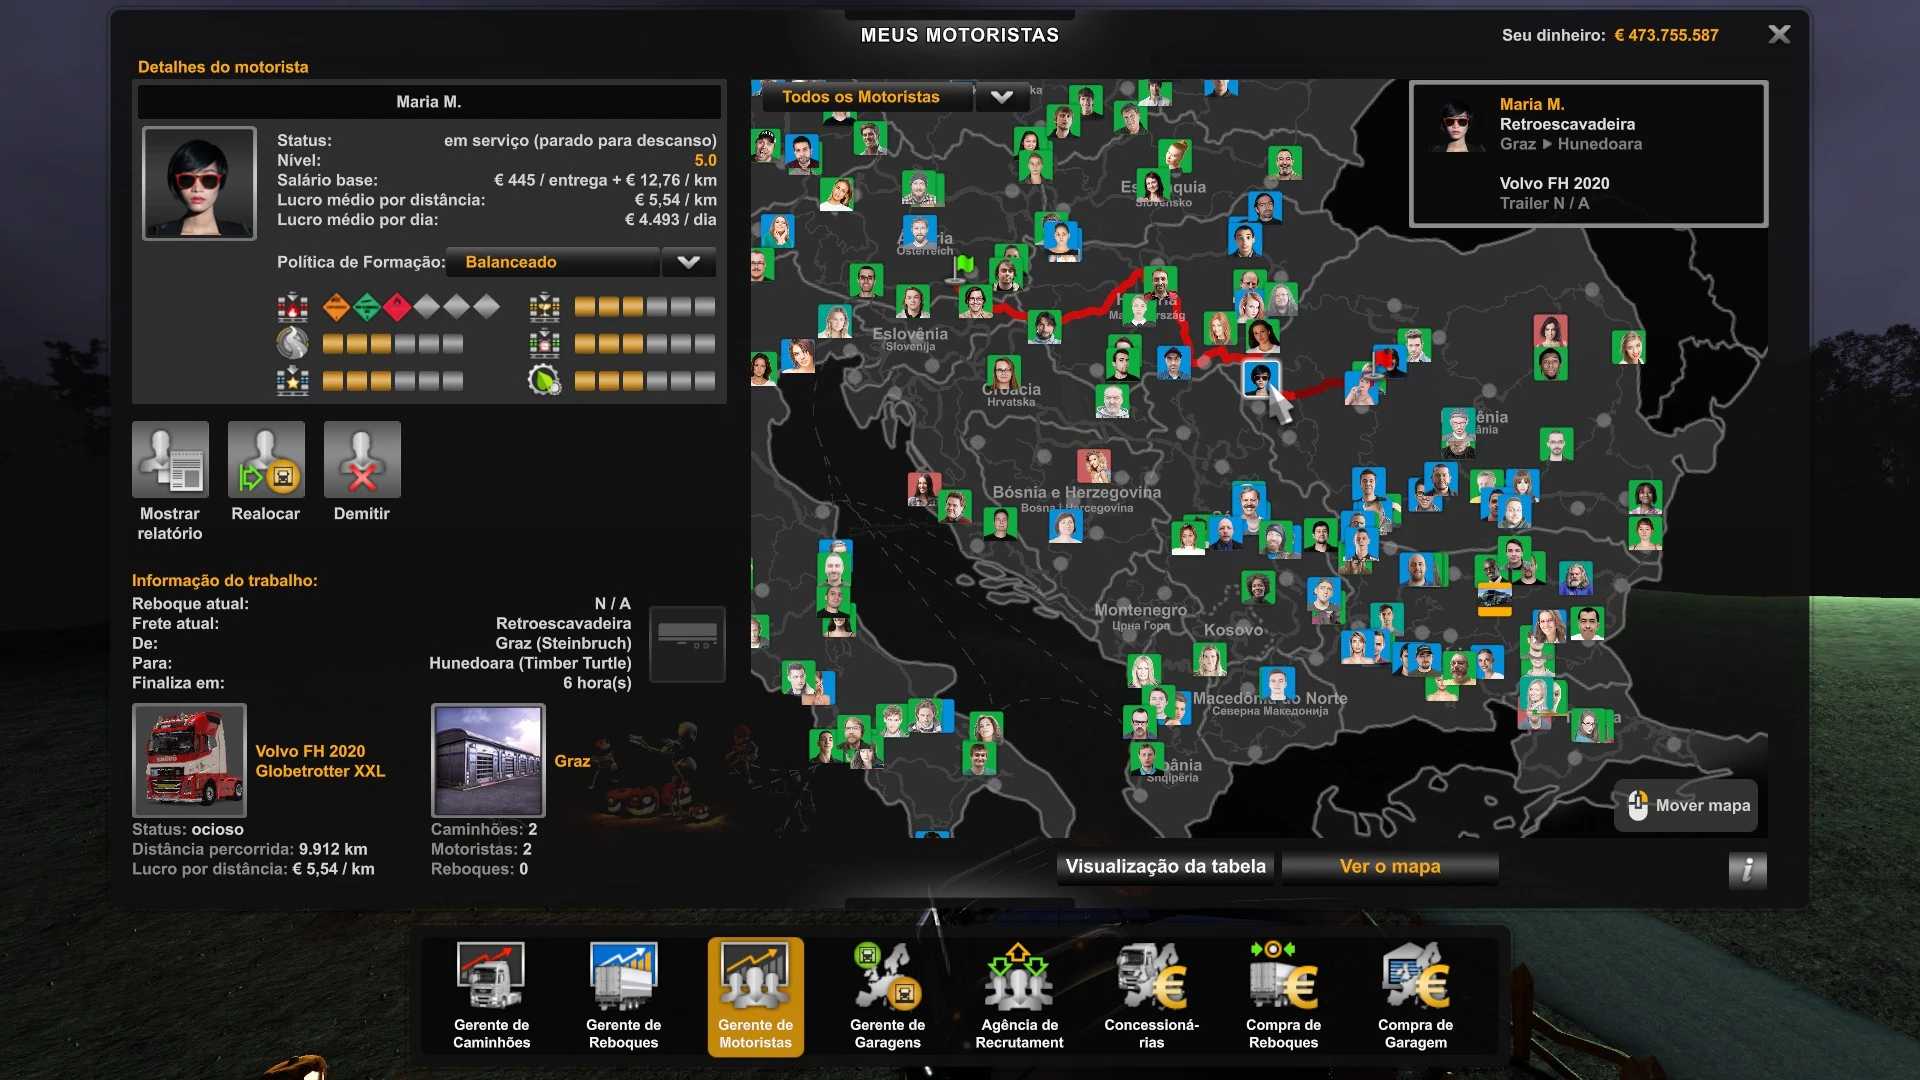Select Maria M. sunglasses driver marker on map
This screenshot has width=1920, height=1080.
click(x=1259, y=378)
